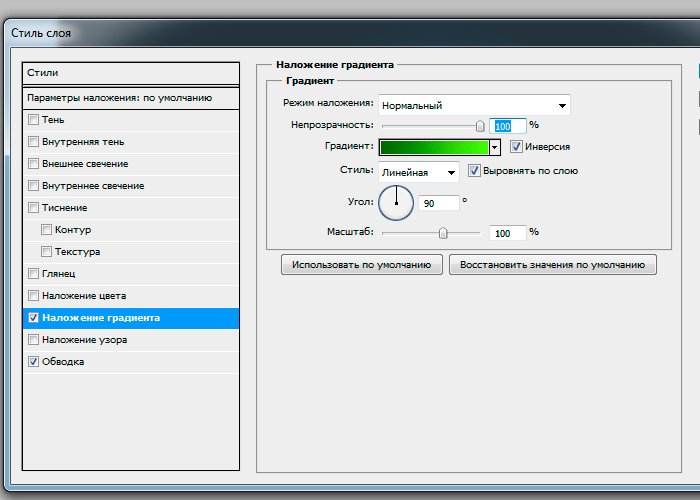This screenshot has height=500, width=700.
Task: Click the Масштаб slider handle
Action: pyautogui.click(x=443, y=232)
